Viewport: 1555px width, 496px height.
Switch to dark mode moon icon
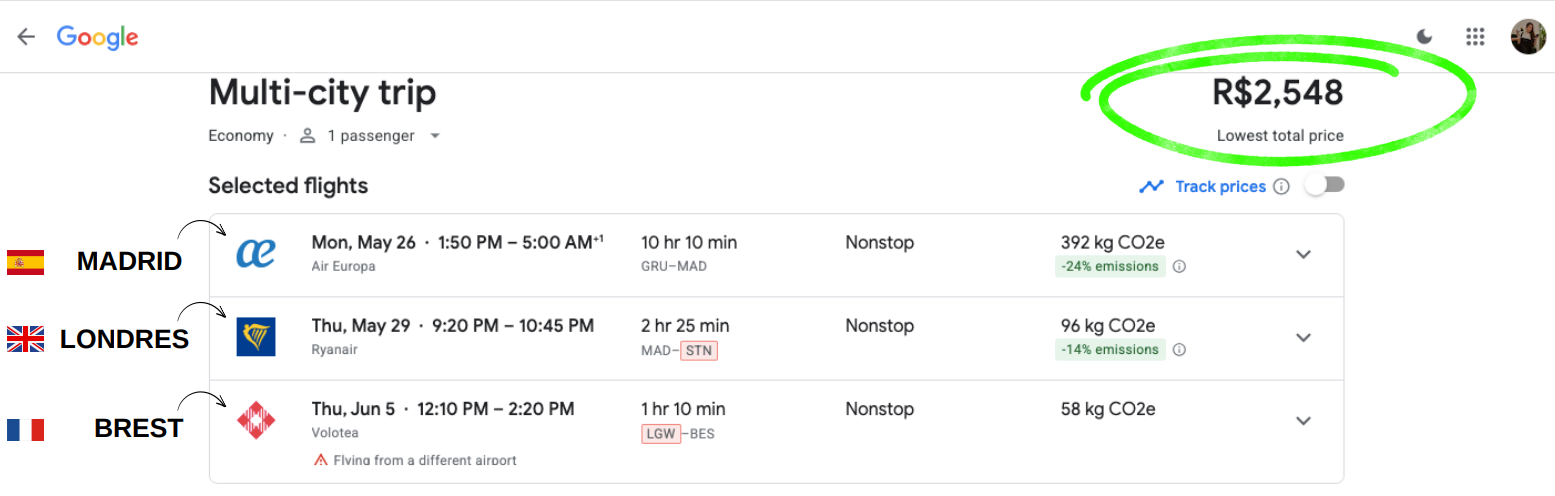pos(1425,37)
